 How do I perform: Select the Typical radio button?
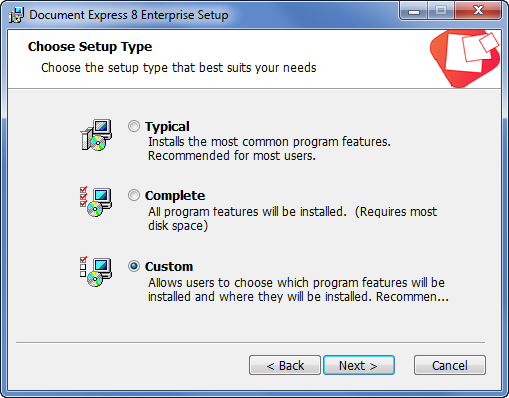pos(134,126)
